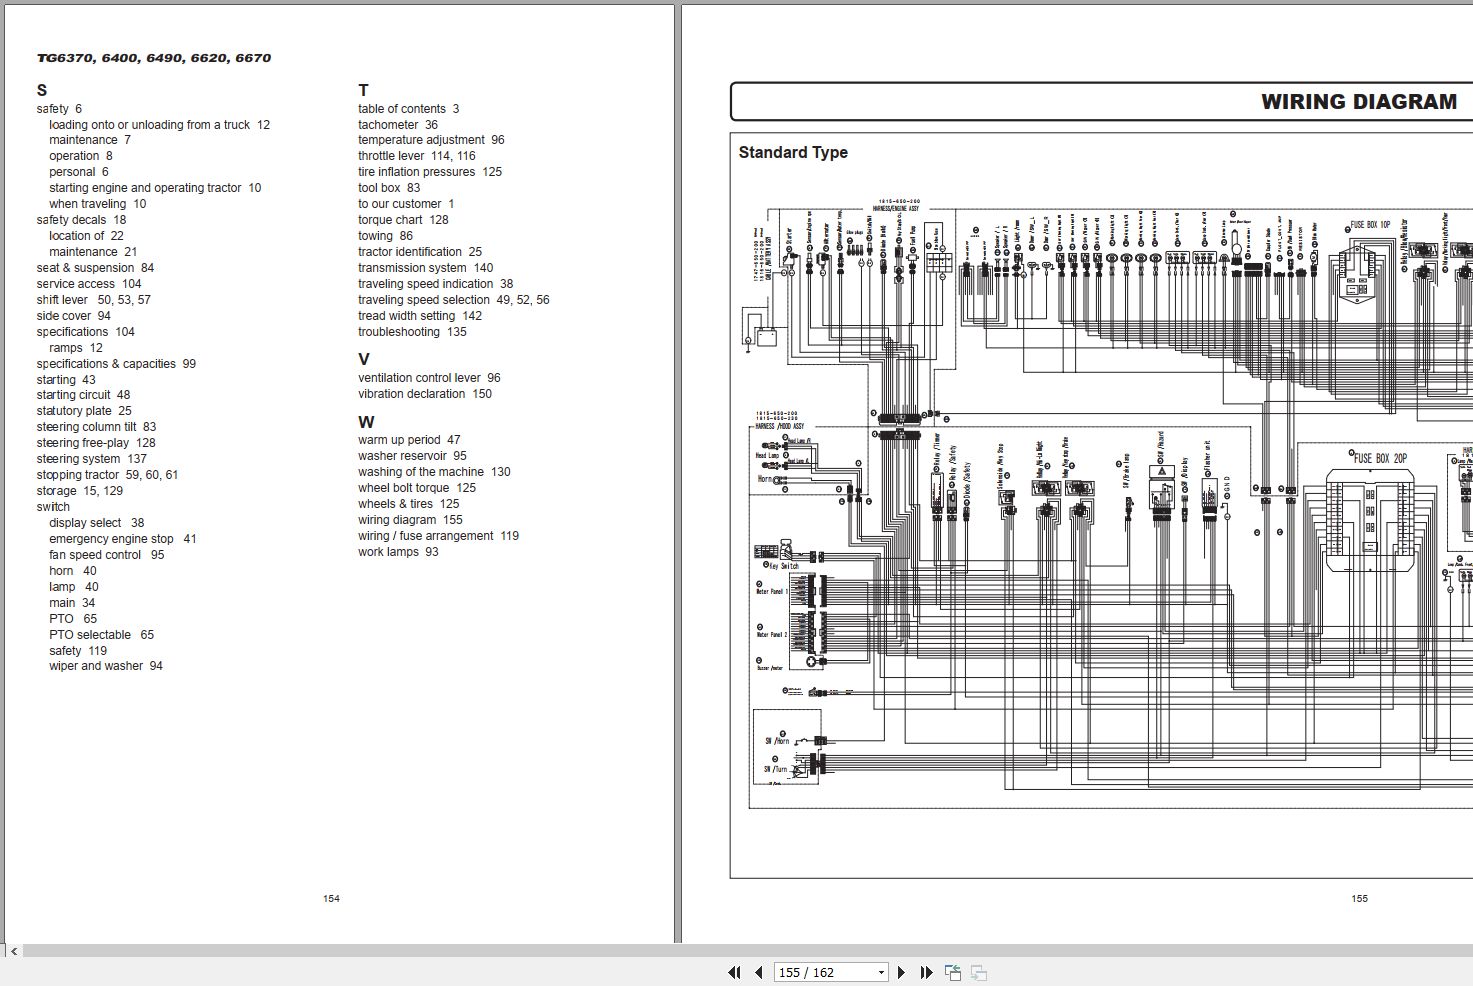Screen dimensions: 1473x986
Task: Click the wiring diagram 155 index entry
Action: pos(410,520)
